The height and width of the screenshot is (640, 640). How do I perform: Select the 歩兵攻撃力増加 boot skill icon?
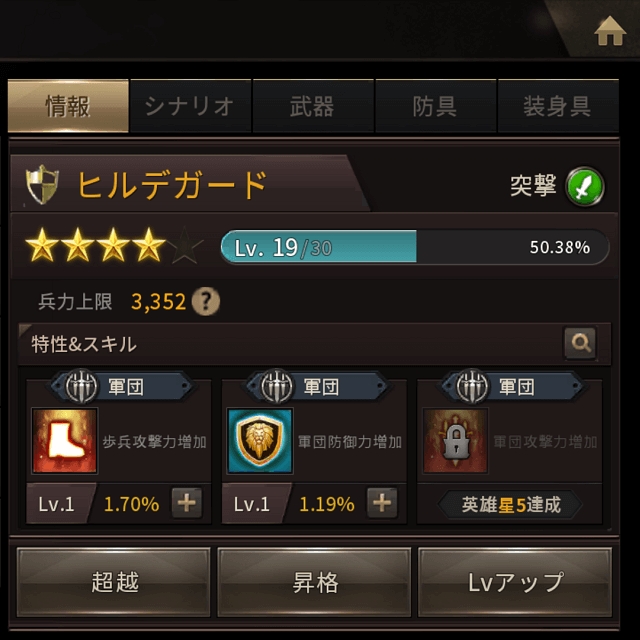pyautogui.click(x=64, y=441)
